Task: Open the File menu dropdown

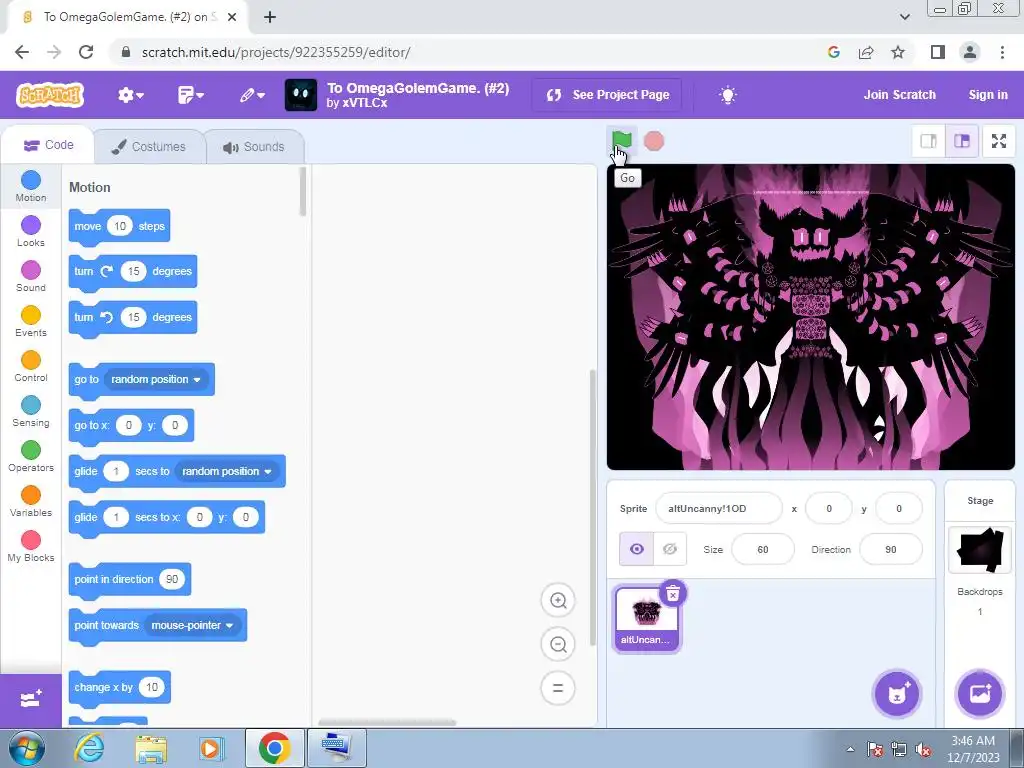Action: coord(191,95)
